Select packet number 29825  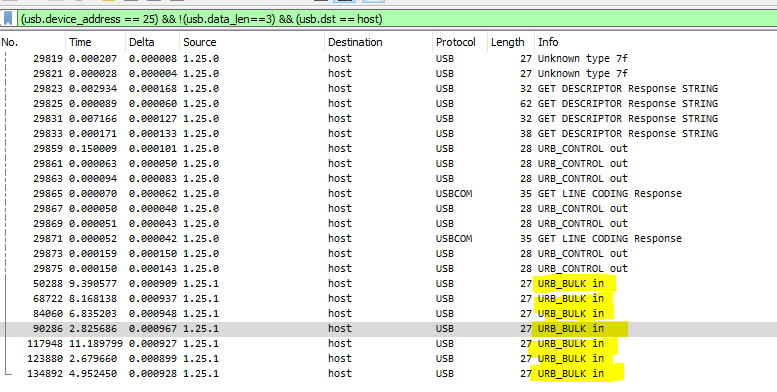click(388, 104)
